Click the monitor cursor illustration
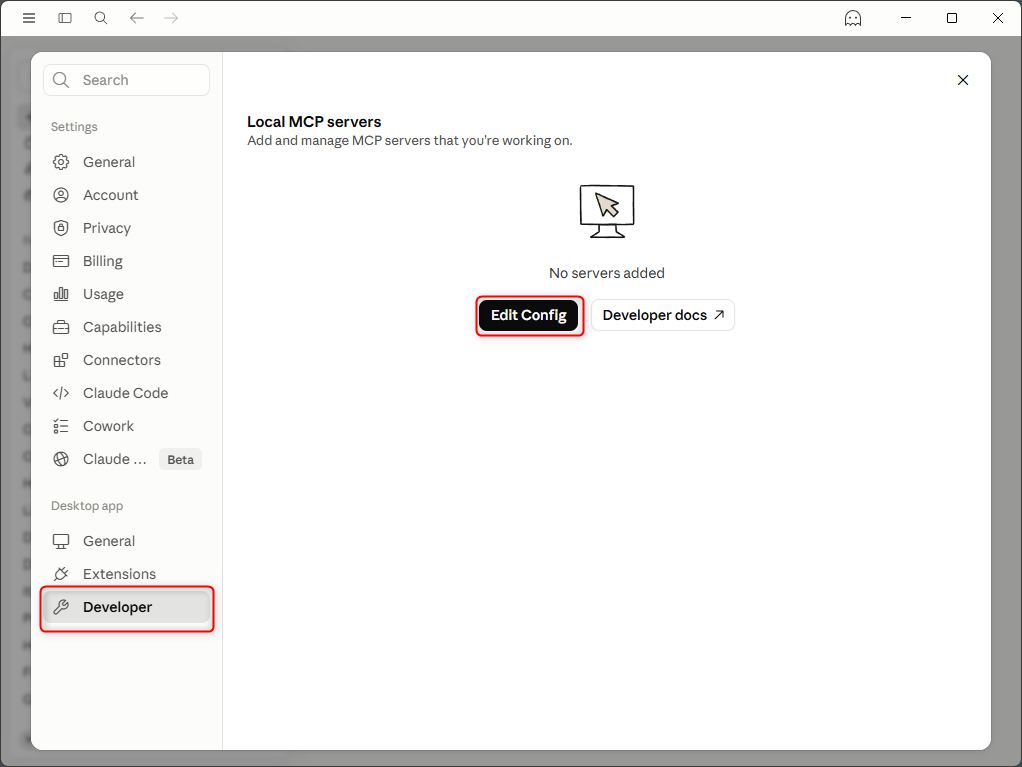The height and width of the screenshot is (767, 1022). point(607,211)
